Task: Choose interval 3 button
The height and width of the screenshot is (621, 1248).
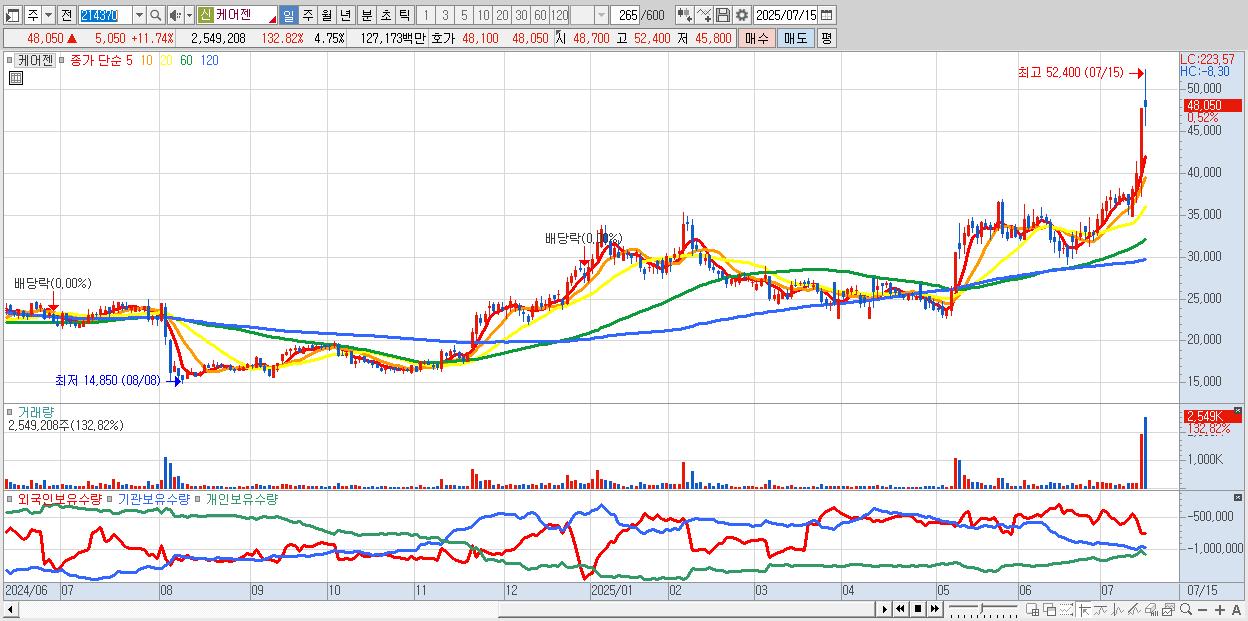Action: point(445,15)
